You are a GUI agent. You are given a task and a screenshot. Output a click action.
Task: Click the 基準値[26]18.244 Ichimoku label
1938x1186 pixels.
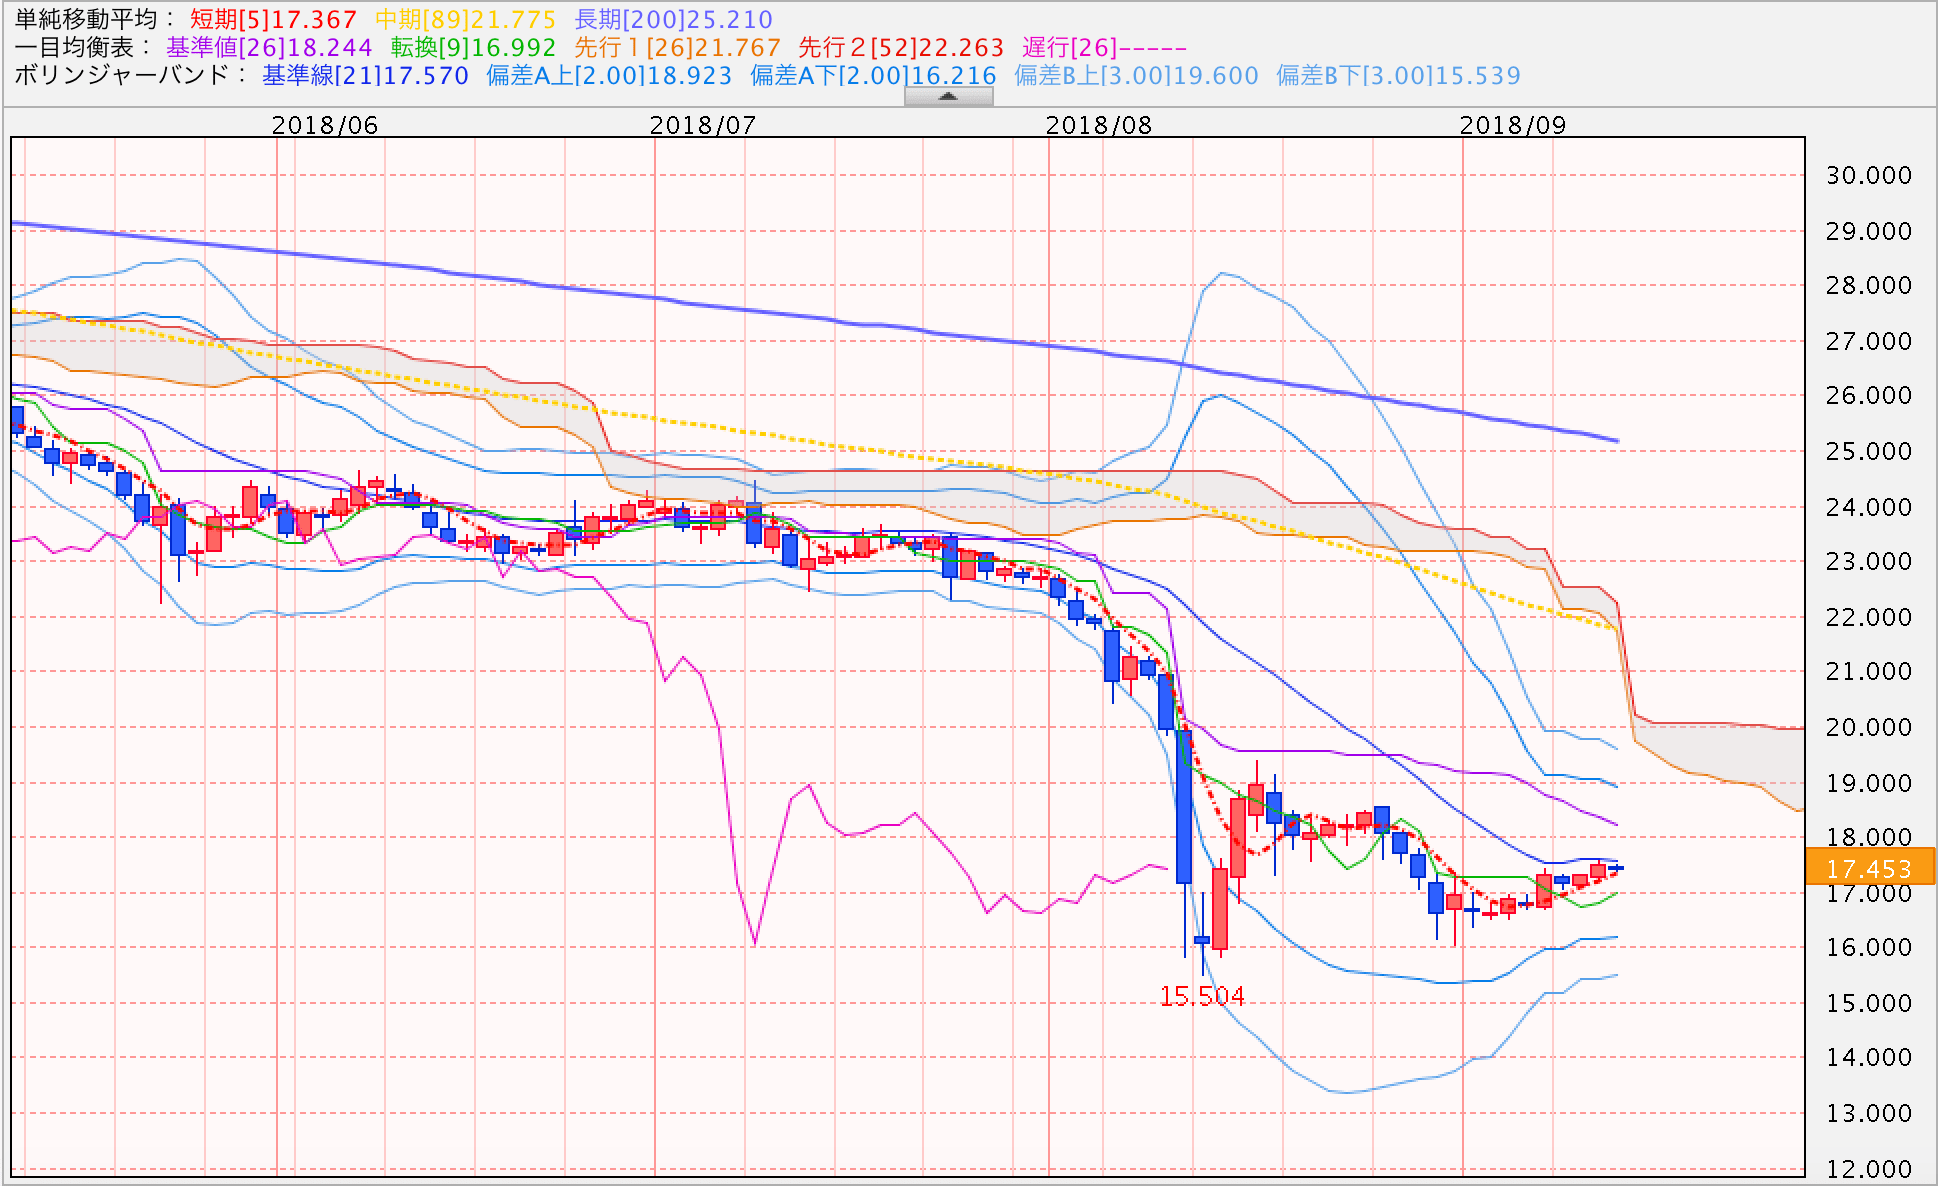coord(269,48)
